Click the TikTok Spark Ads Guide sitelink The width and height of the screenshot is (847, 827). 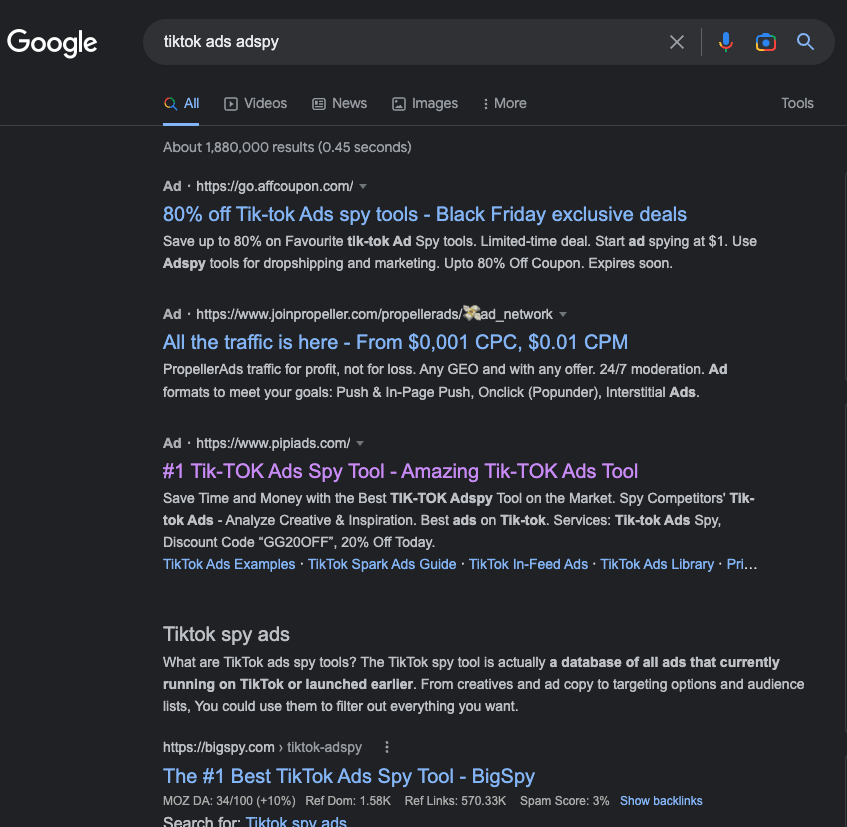382,564
